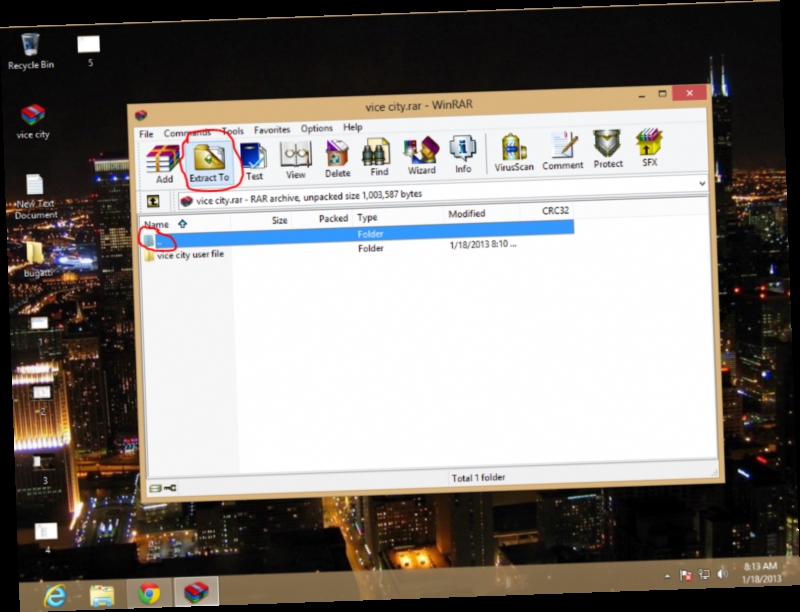Screen dimensions: 800x612
Task: Select the bugatti folder on desktop
Action: pos(36,259)
